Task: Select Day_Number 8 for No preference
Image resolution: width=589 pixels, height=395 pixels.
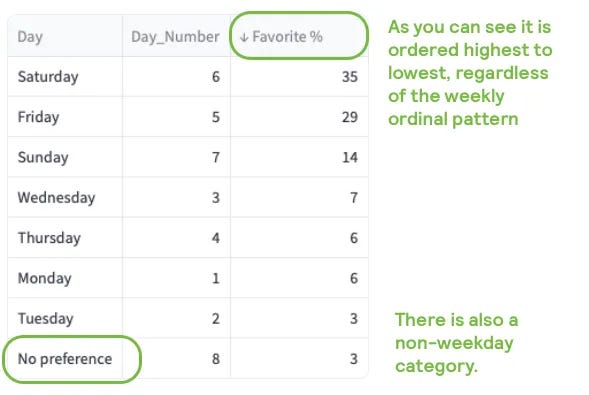Action: coord(216,359)
